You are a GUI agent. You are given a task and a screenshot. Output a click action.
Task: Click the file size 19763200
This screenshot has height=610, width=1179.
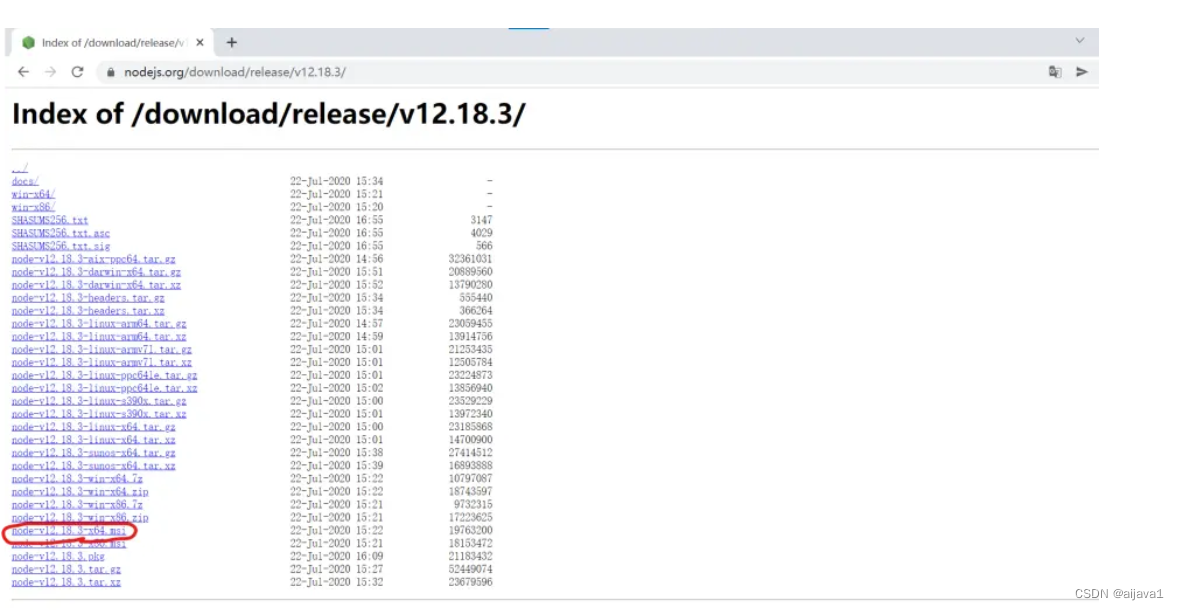[x=471, y=530]
